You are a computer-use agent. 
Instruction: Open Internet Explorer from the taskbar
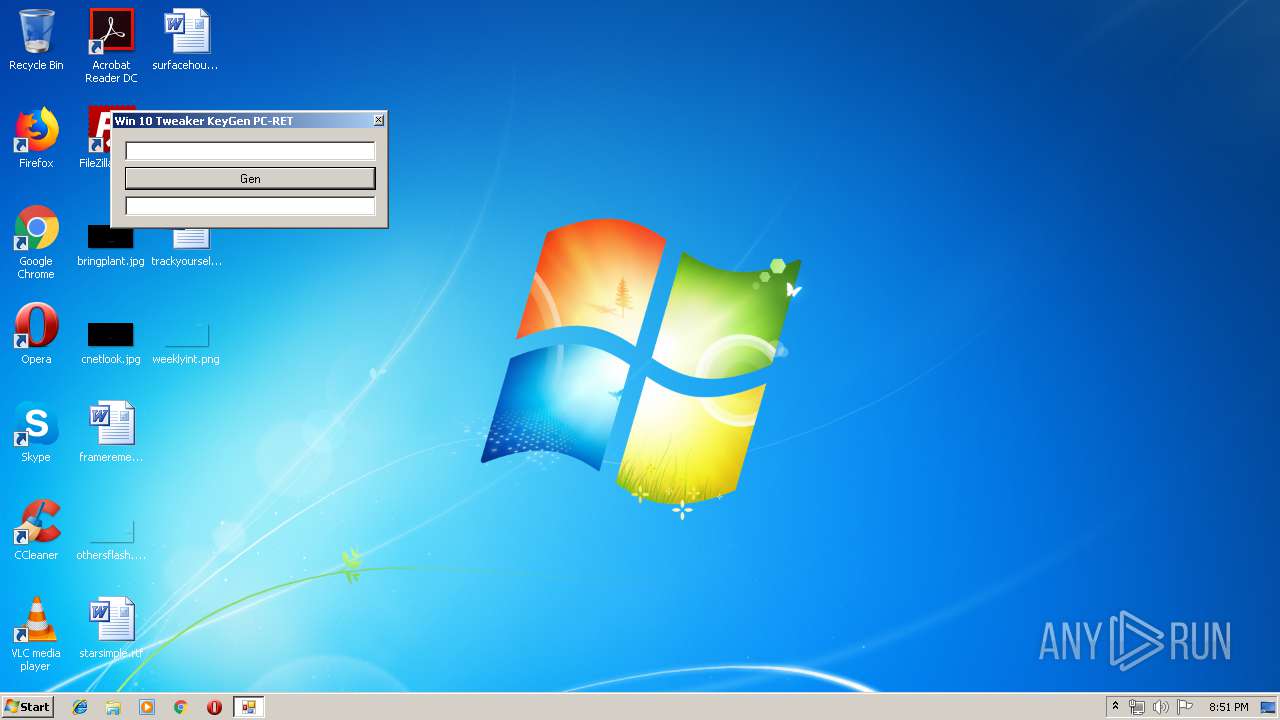pyautogui.click(x=80, y=707)
